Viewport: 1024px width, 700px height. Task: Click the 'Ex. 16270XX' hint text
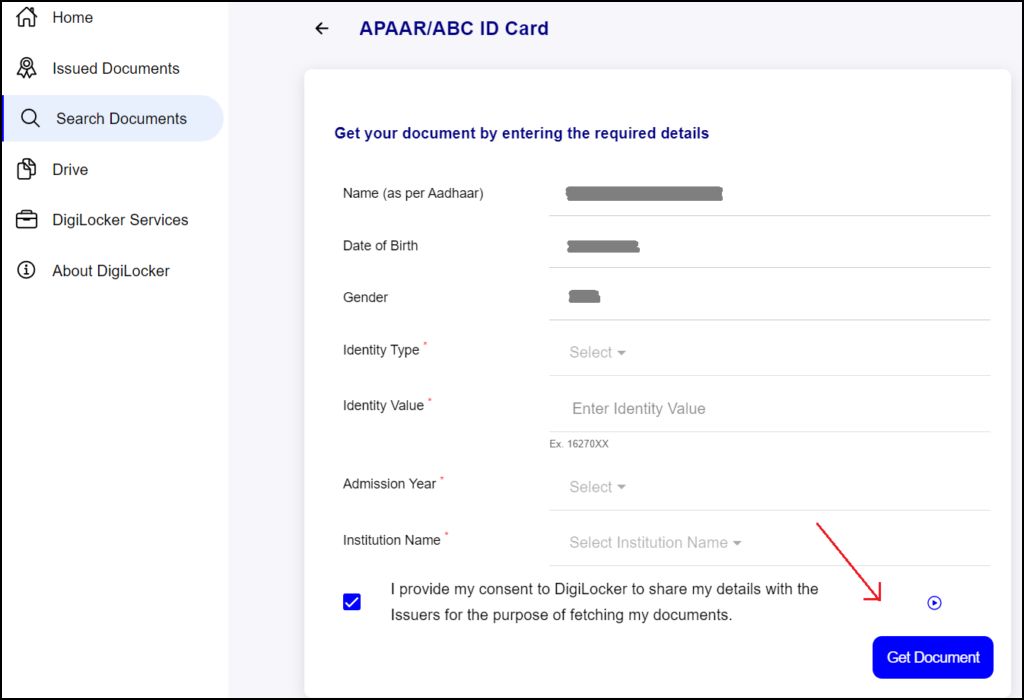[x=579, y=444]
